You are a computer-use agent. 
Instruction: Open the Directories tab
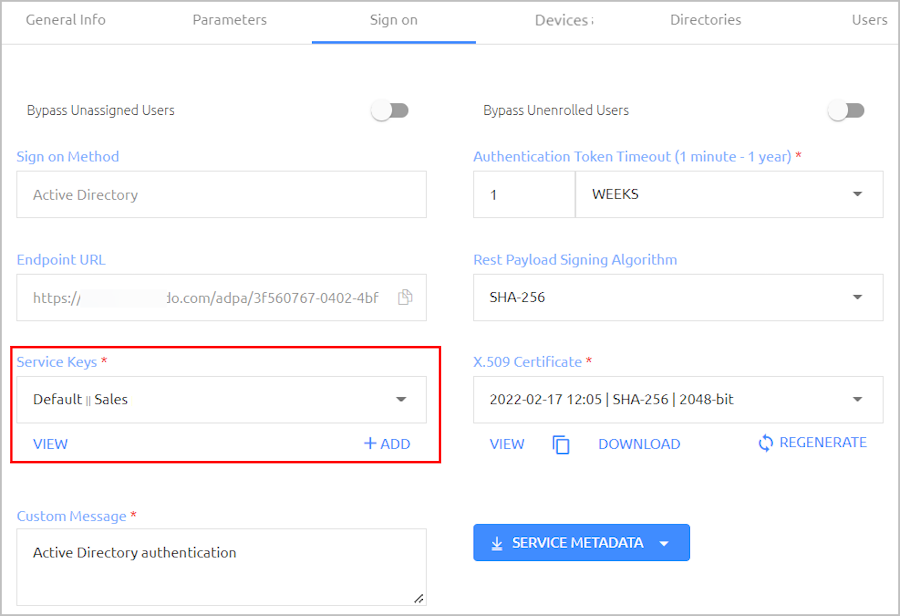[x=705, y=20]
